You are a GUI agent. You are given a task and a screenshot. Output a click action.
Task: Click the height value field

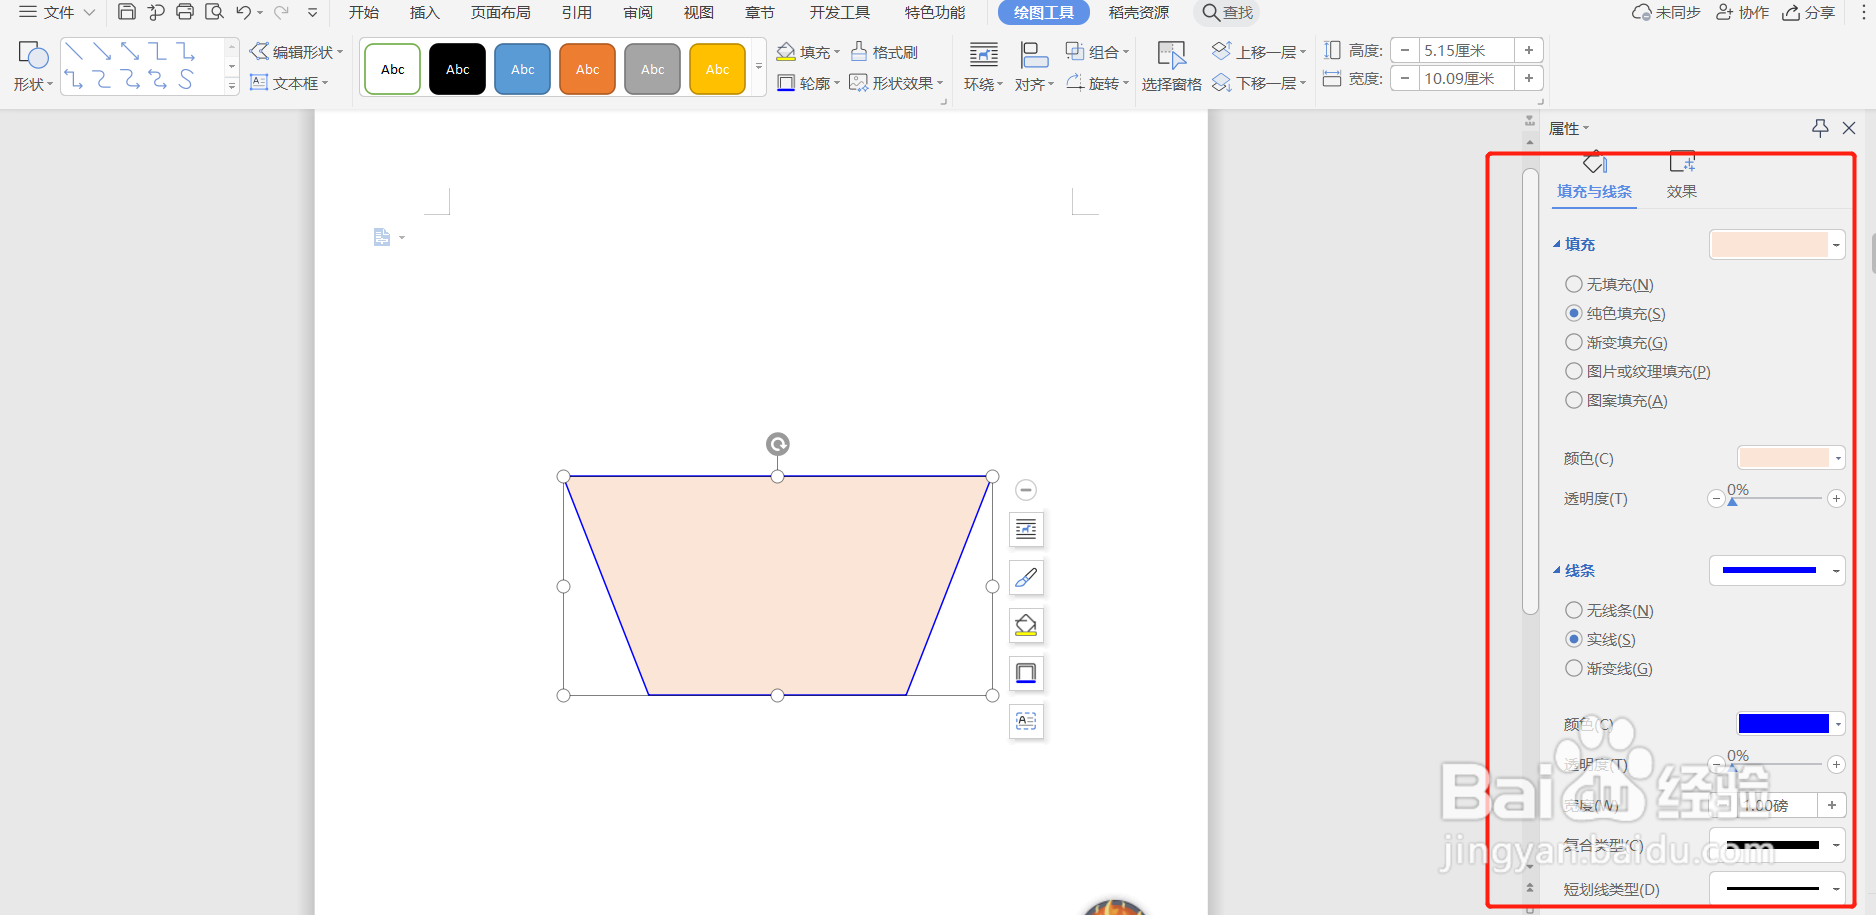pyautogui.click(x=1466, y=50)
